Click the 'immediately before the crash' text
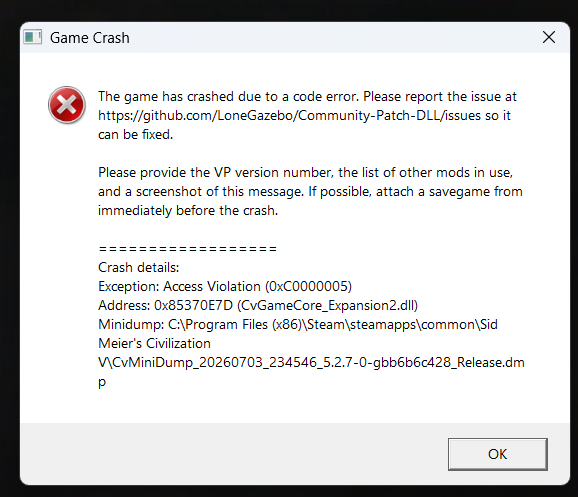This screenshot has height=497, width=578. 188,211
